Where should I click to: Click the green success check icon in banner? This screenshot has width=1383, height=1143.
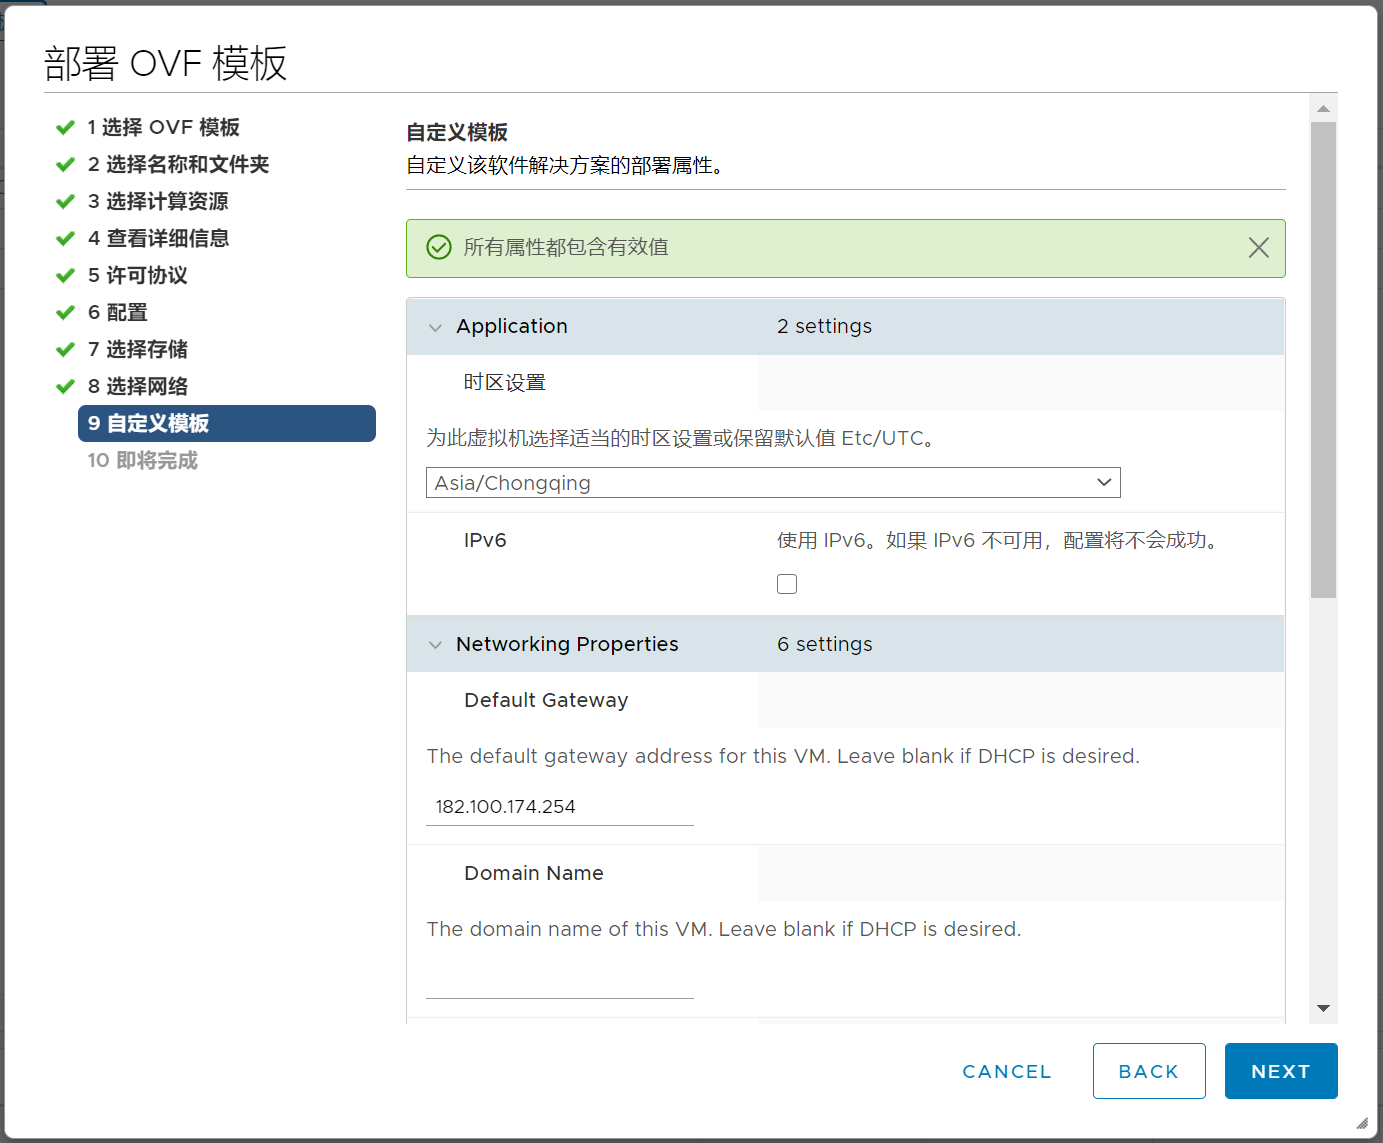439,247
